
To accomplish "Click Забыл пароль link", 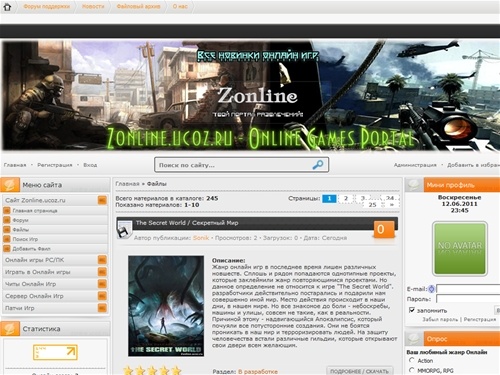I will click(440, 319).
